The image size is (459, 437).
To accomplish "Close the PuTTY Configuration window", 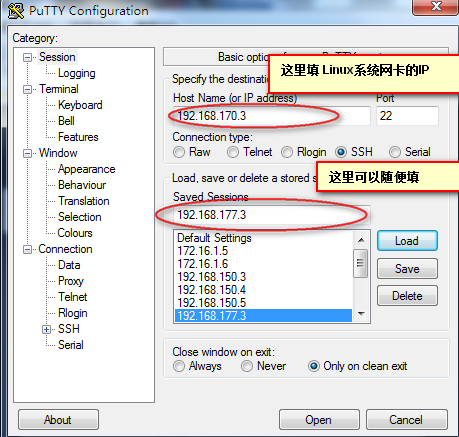I will [435, 7].
